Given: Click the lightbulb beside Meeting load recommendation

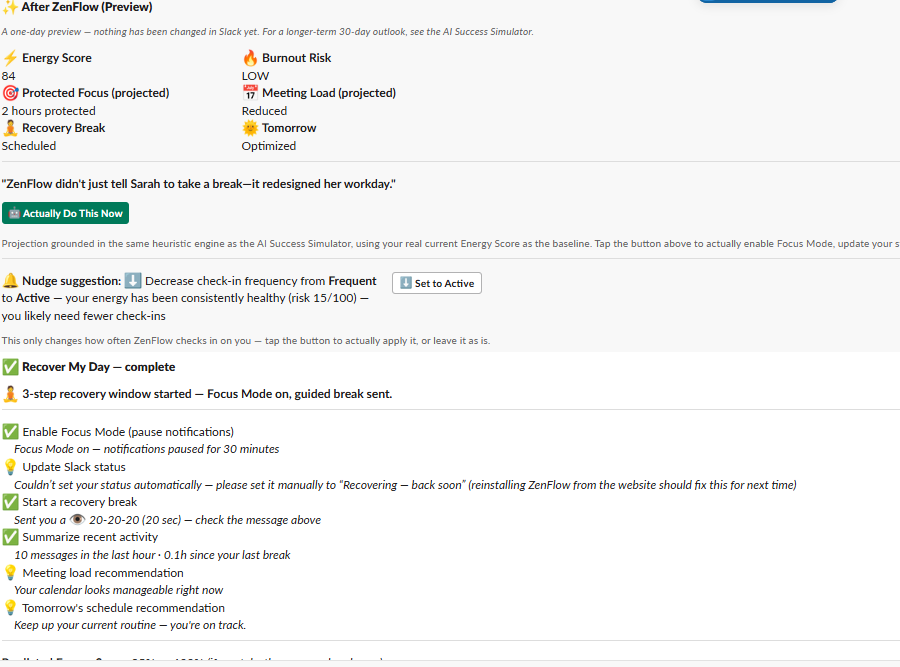Looking at the screenshot, I should point(10,572).
